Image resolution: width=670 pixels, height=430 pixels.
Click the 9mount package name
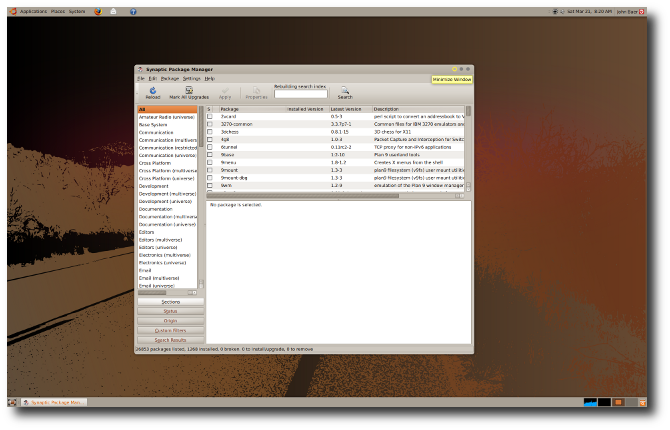(x=229, y=170)
